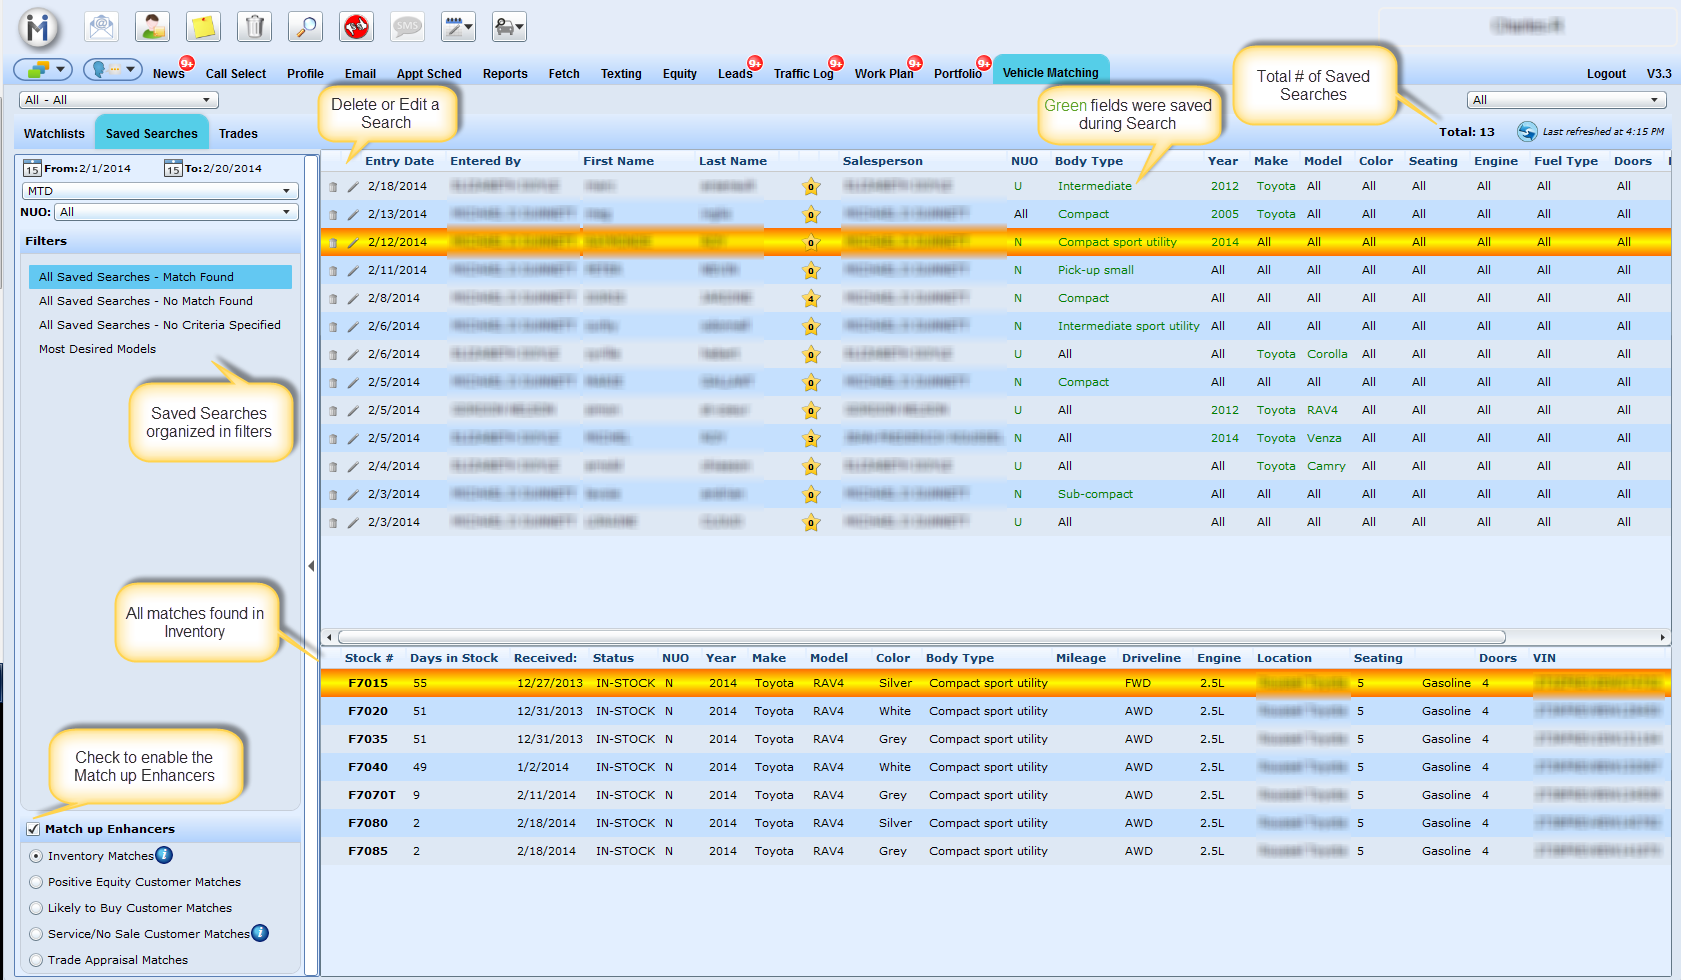The height and width of the screenshot is (980, 1681).
Task: Uncheck the Match up Enhancers checkbox
Action: tap(34, 829)
